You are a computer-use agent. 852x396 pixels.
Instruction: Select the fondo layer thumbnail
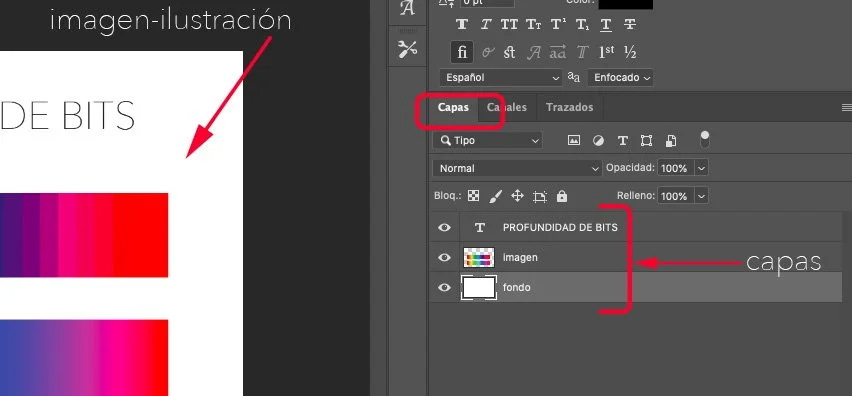click(479, 287)
